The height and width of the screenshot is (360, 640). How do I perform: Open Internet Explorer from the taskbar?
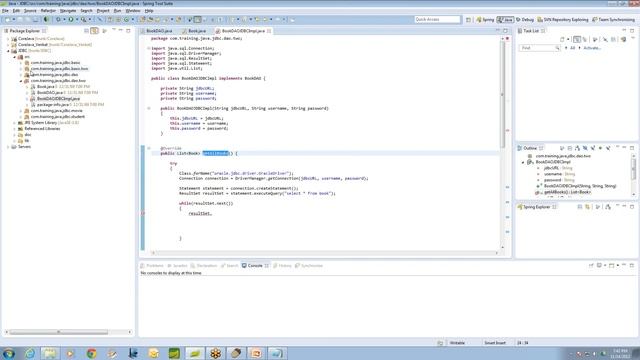29,353
